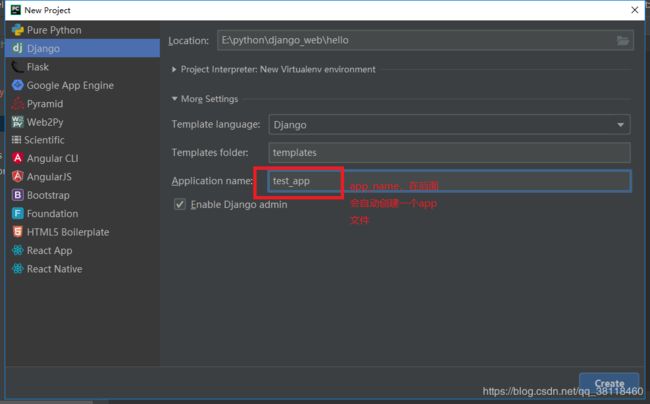
Task: Select the Web2Py icon
Action: coord(18,122)
